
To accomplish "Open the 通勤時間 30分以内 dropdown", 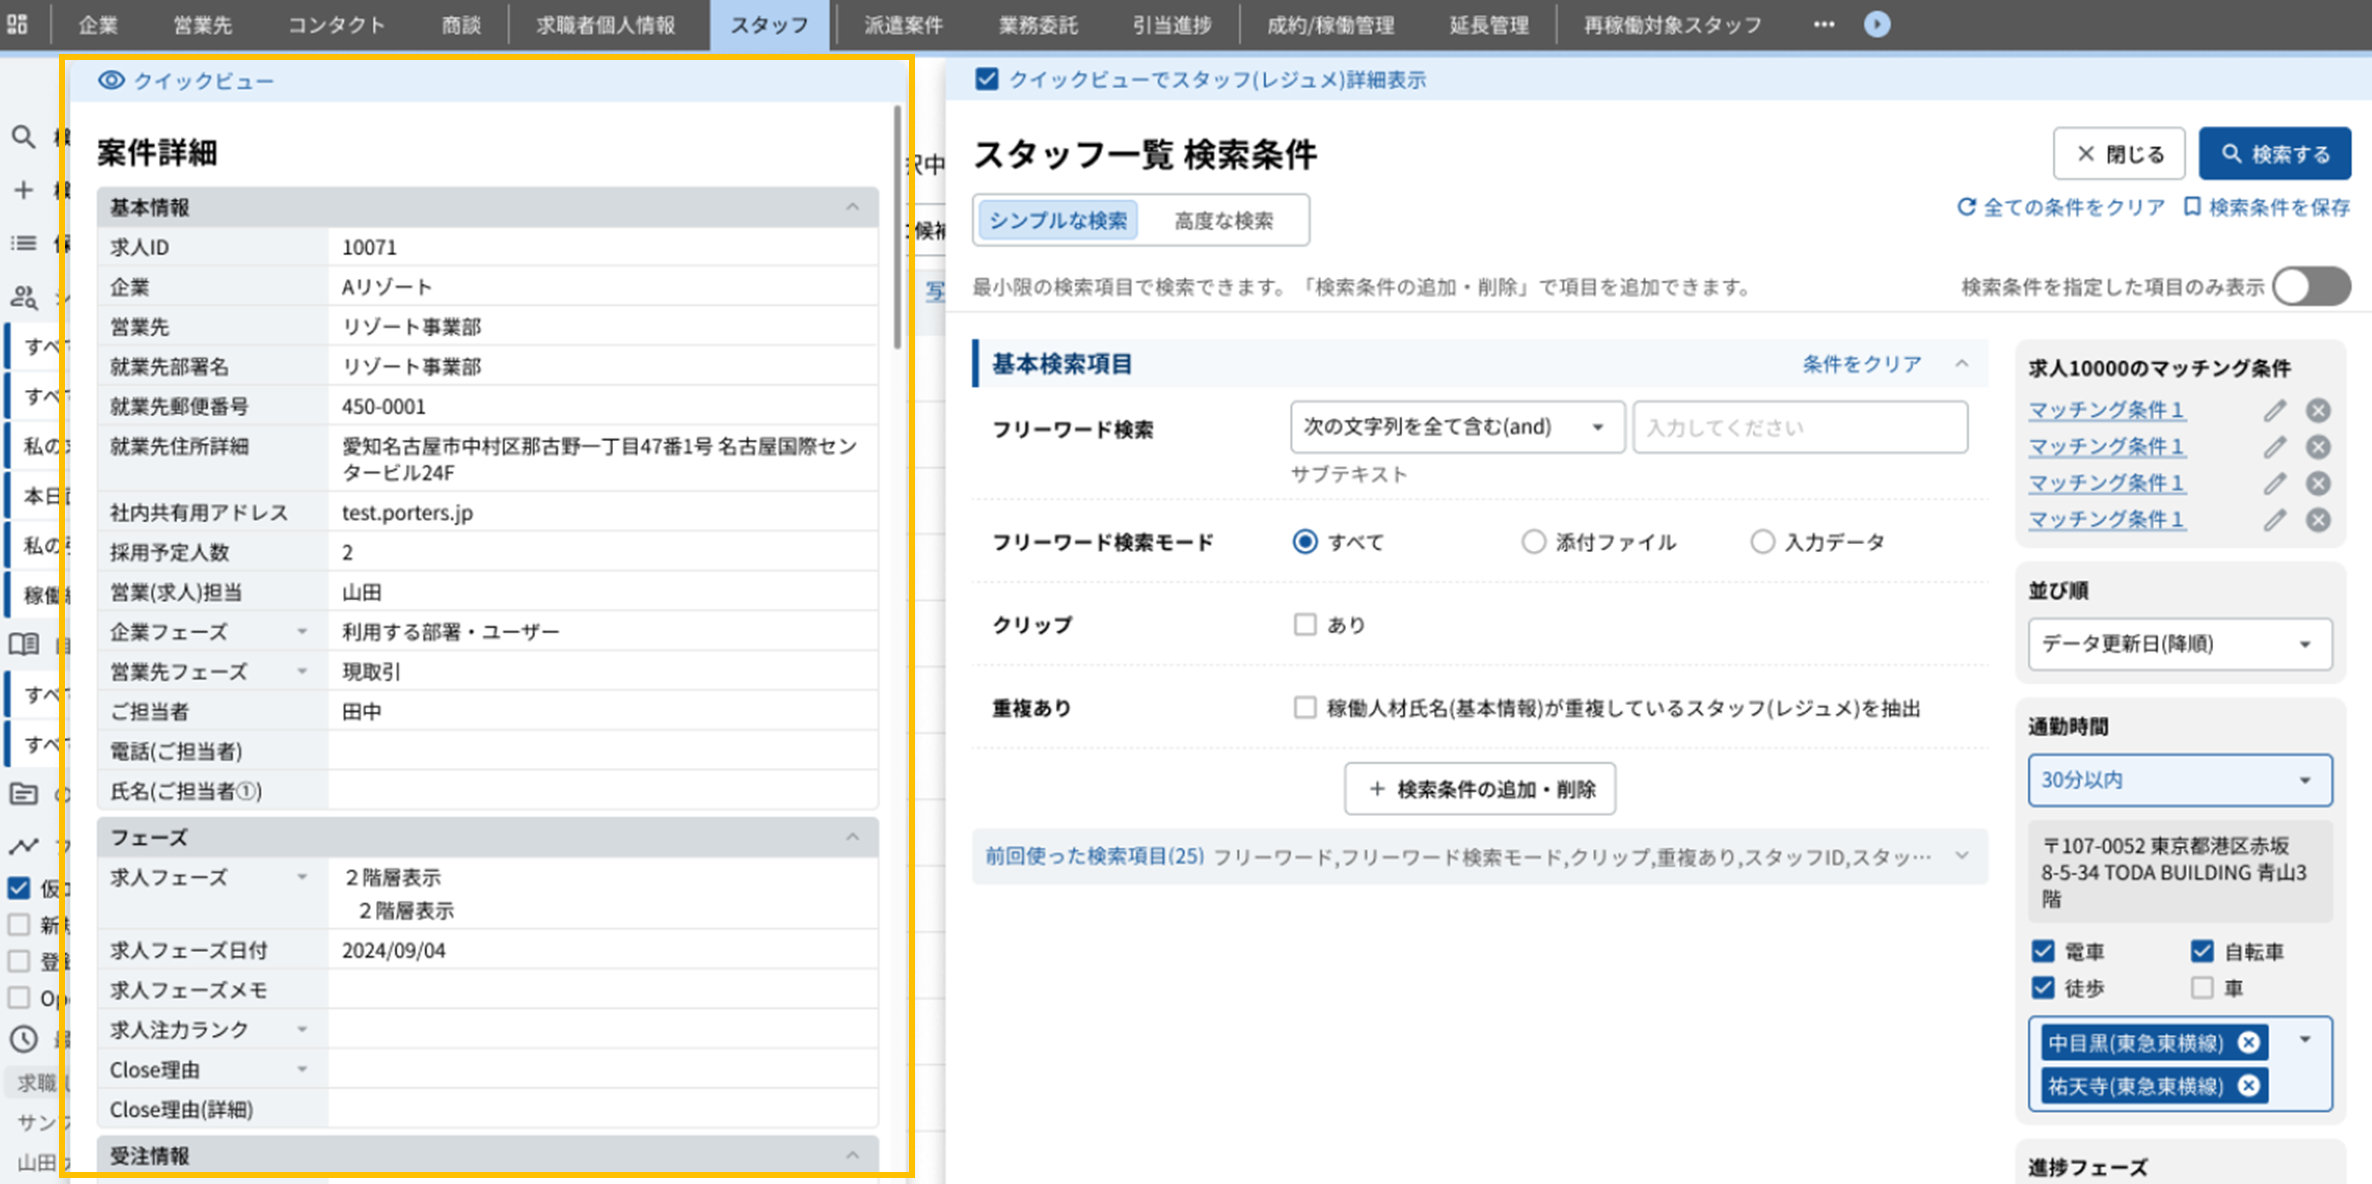I will [x=2179, y=780].
